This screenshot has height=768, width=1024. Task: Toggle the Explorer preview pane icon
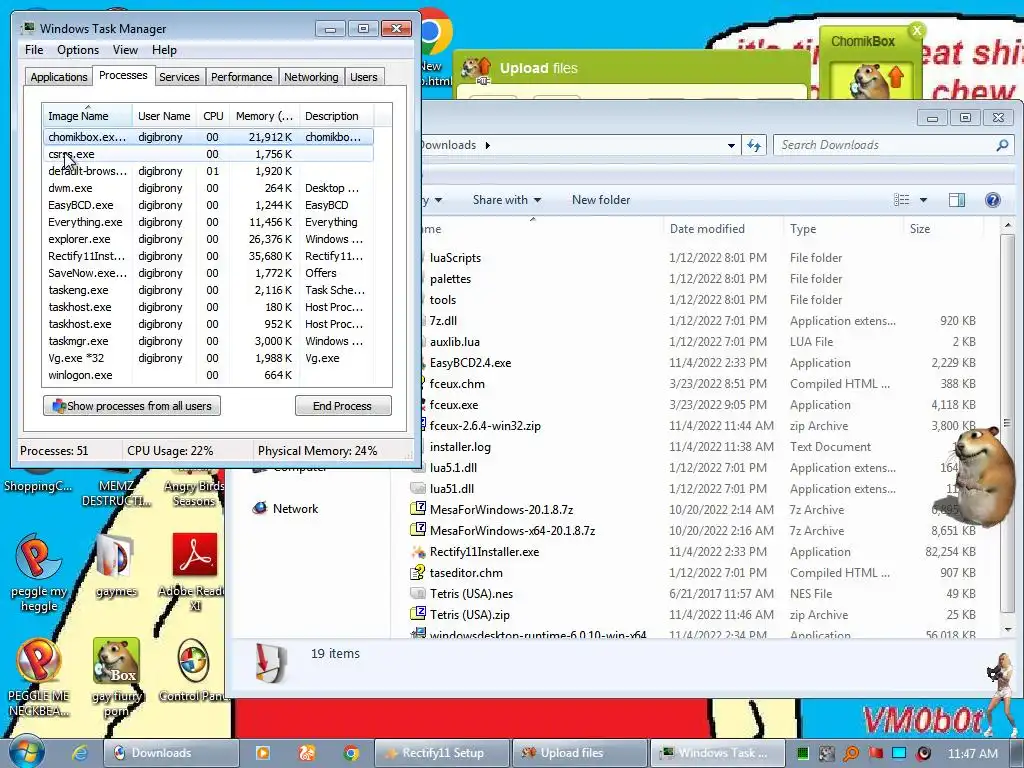pyautogui.click(x=957, y=200)
